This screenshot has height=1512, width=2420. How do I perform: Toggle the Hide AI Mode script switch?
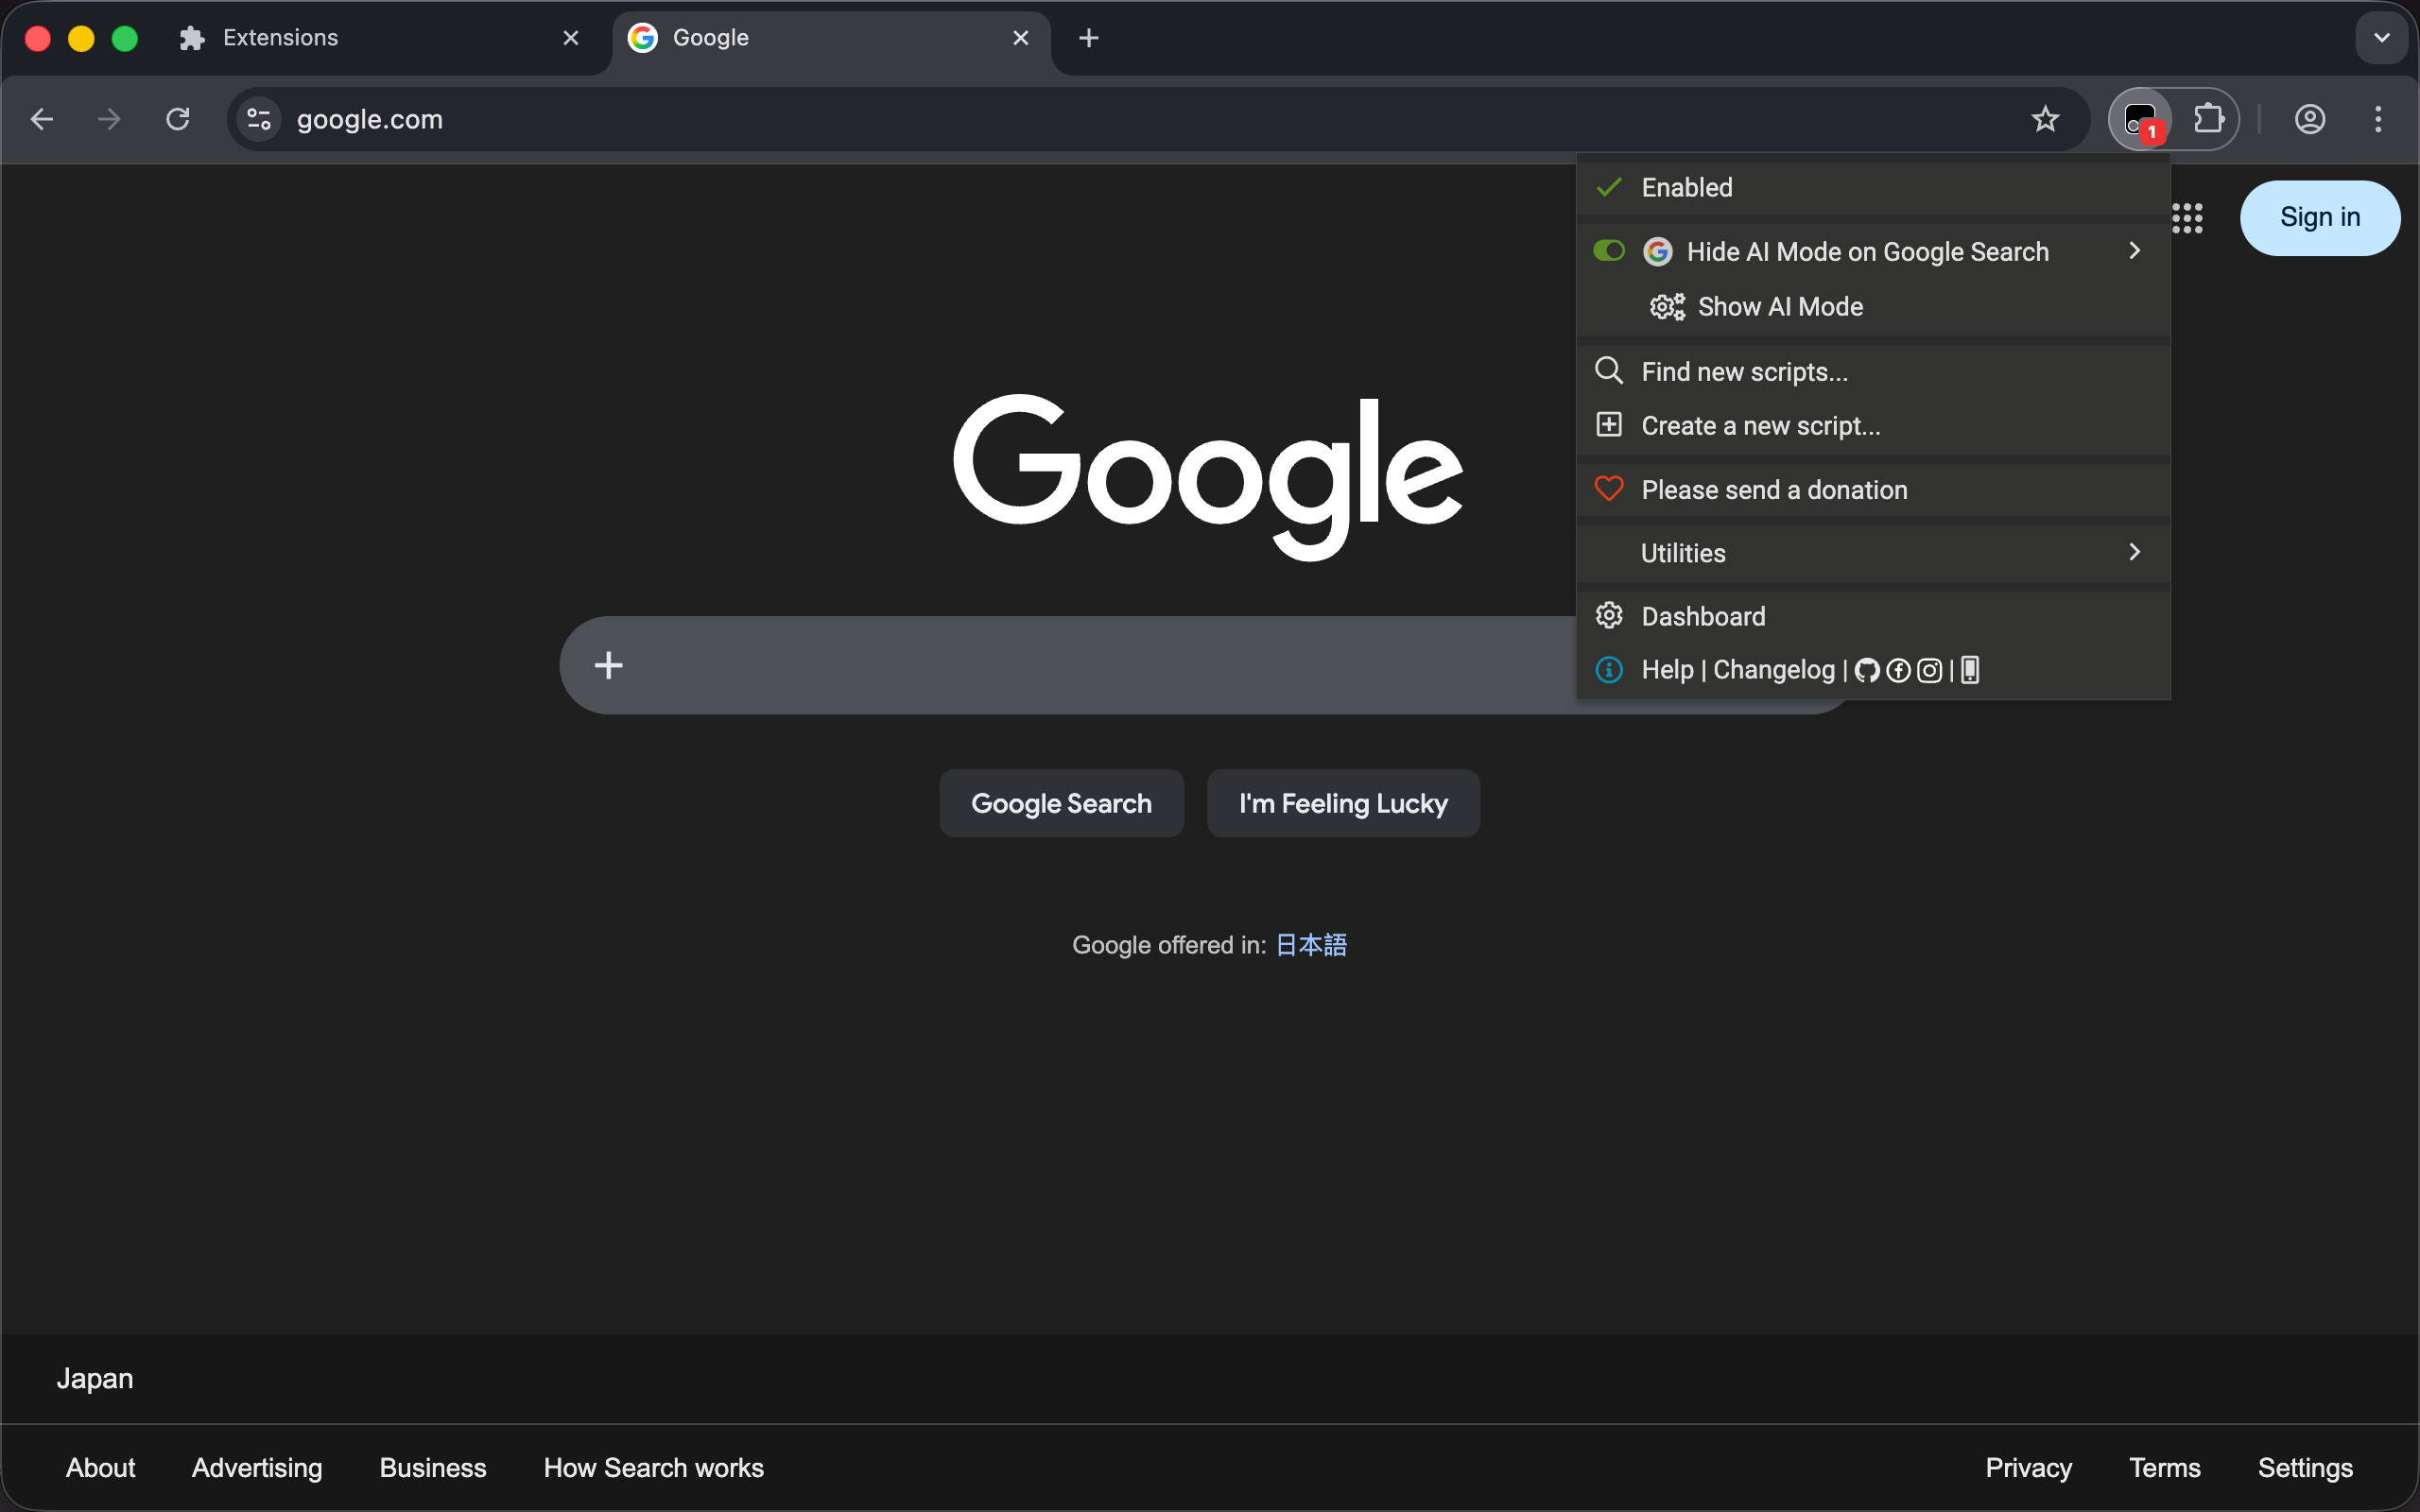coord(1609,251)
